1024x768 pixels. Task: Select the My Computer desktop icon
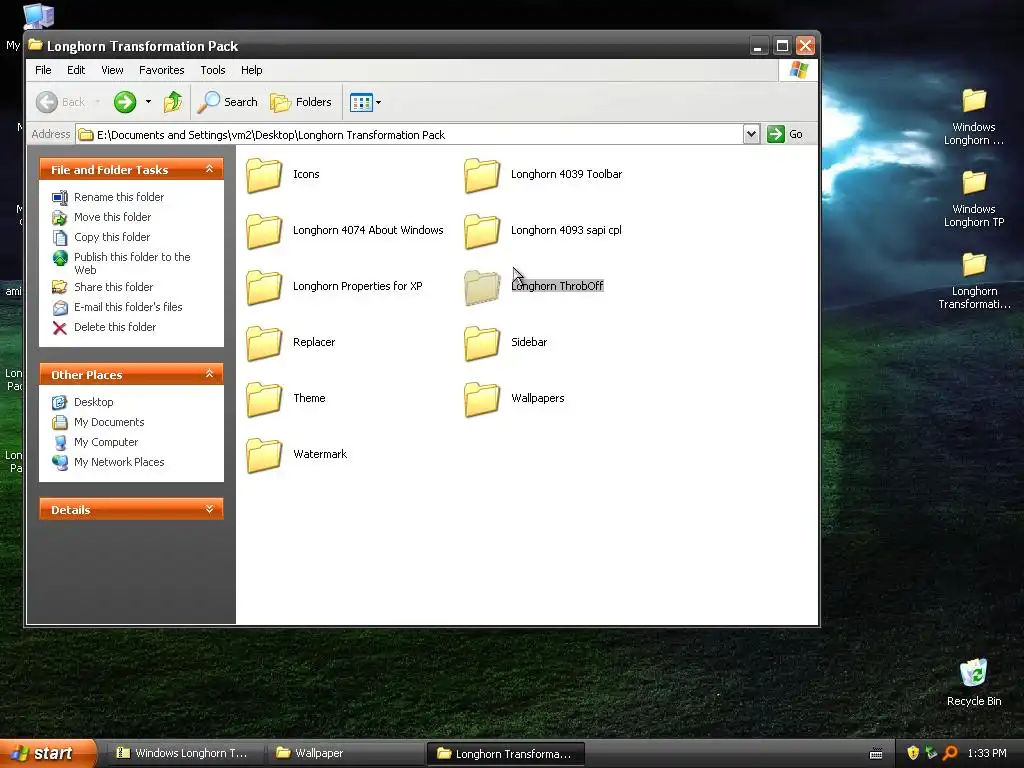pos(38,16)
